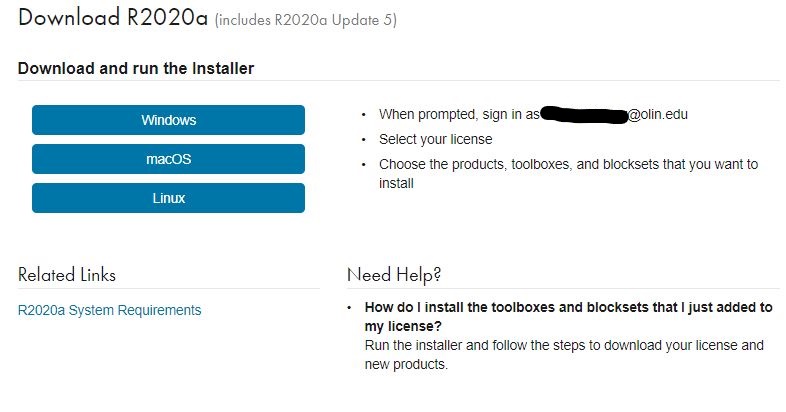Click the Download R2020a page title
This screenshot has height=412, width=786.
[x=113, y=18]
